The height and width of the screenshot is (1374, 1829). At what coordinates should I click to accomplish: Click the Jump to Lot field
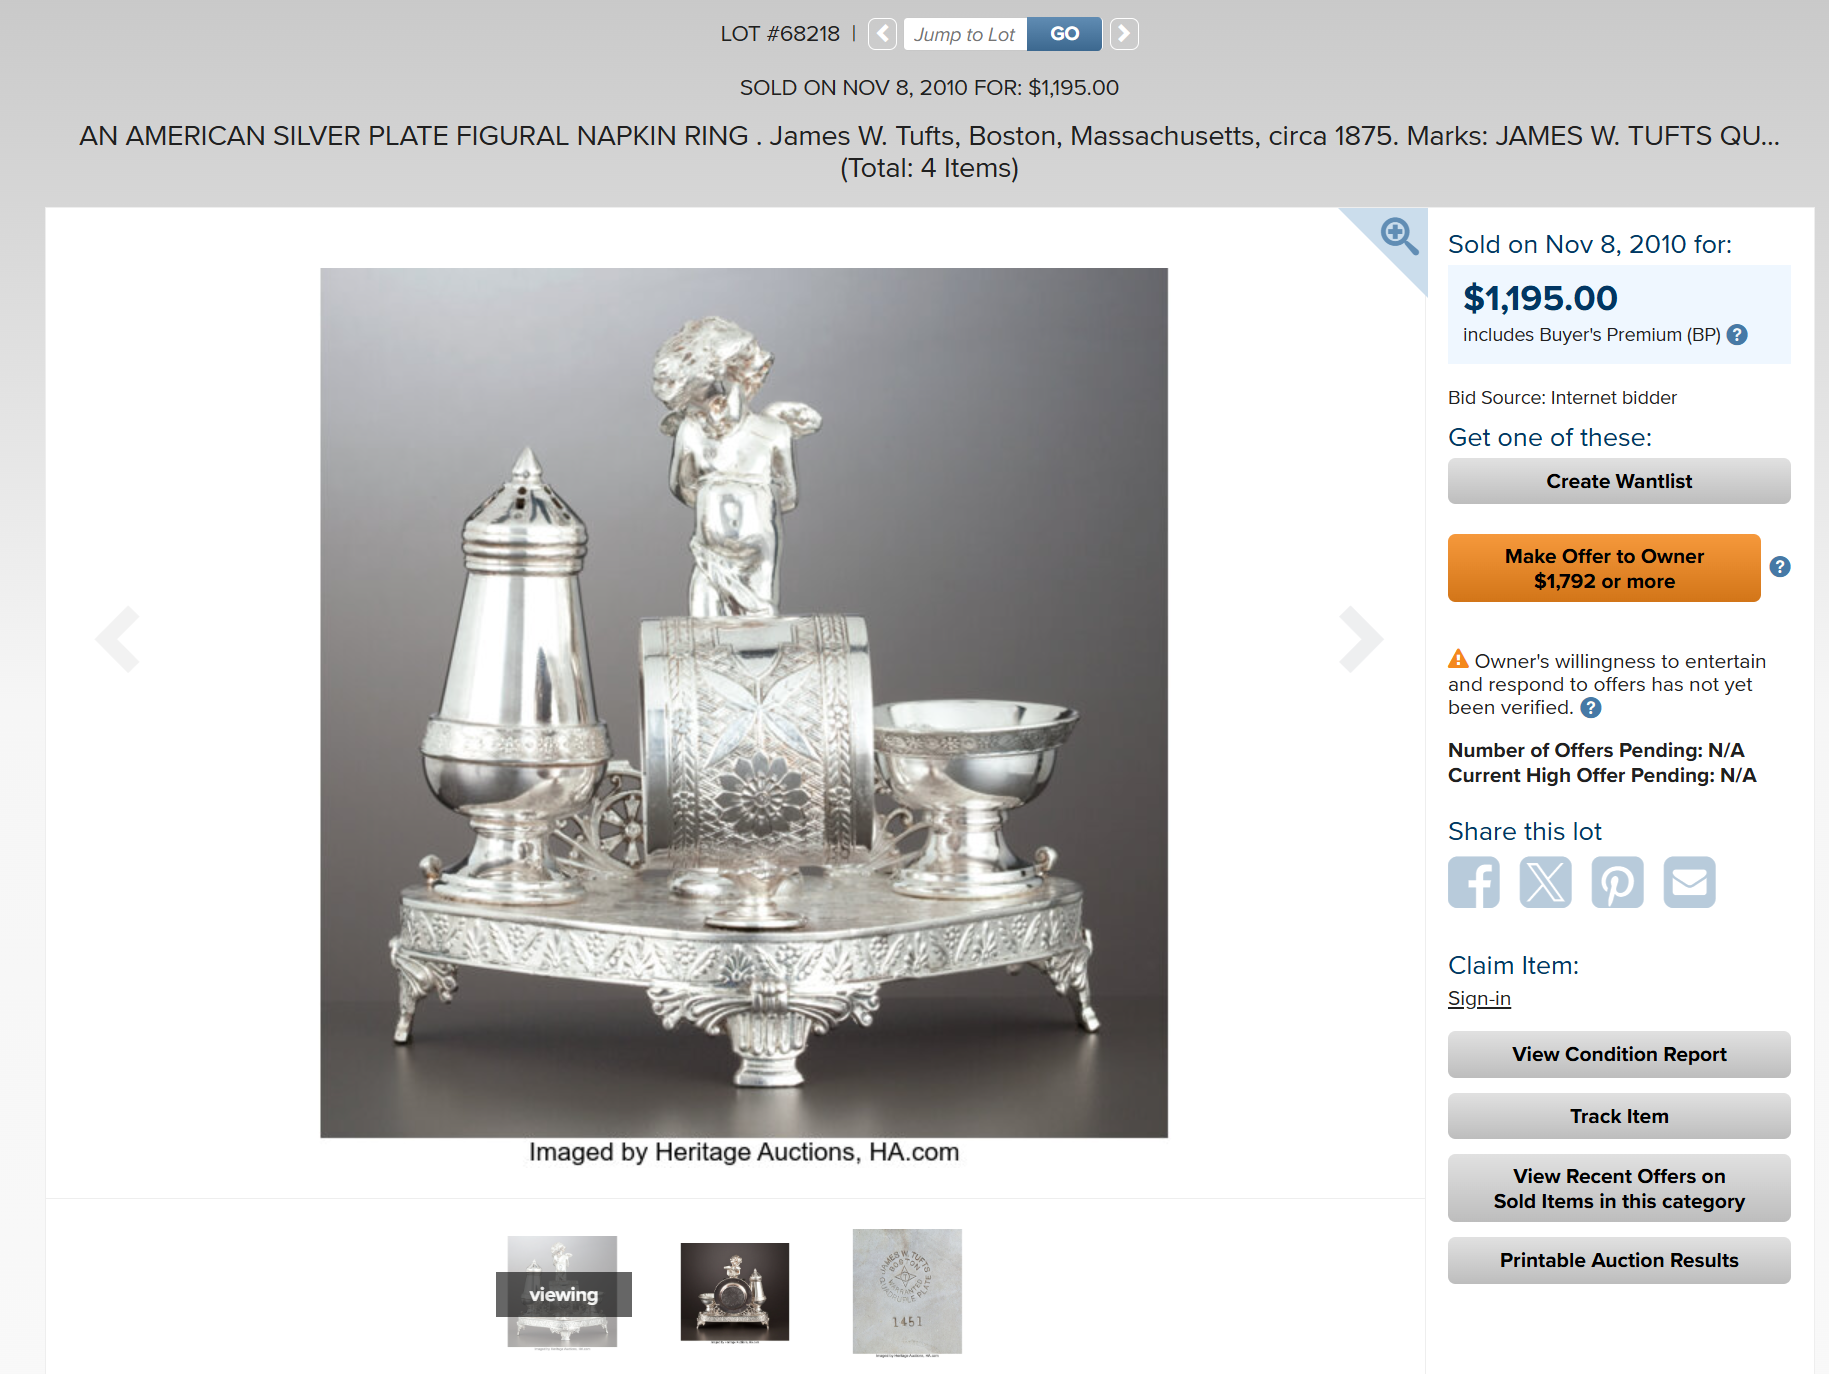965,34
